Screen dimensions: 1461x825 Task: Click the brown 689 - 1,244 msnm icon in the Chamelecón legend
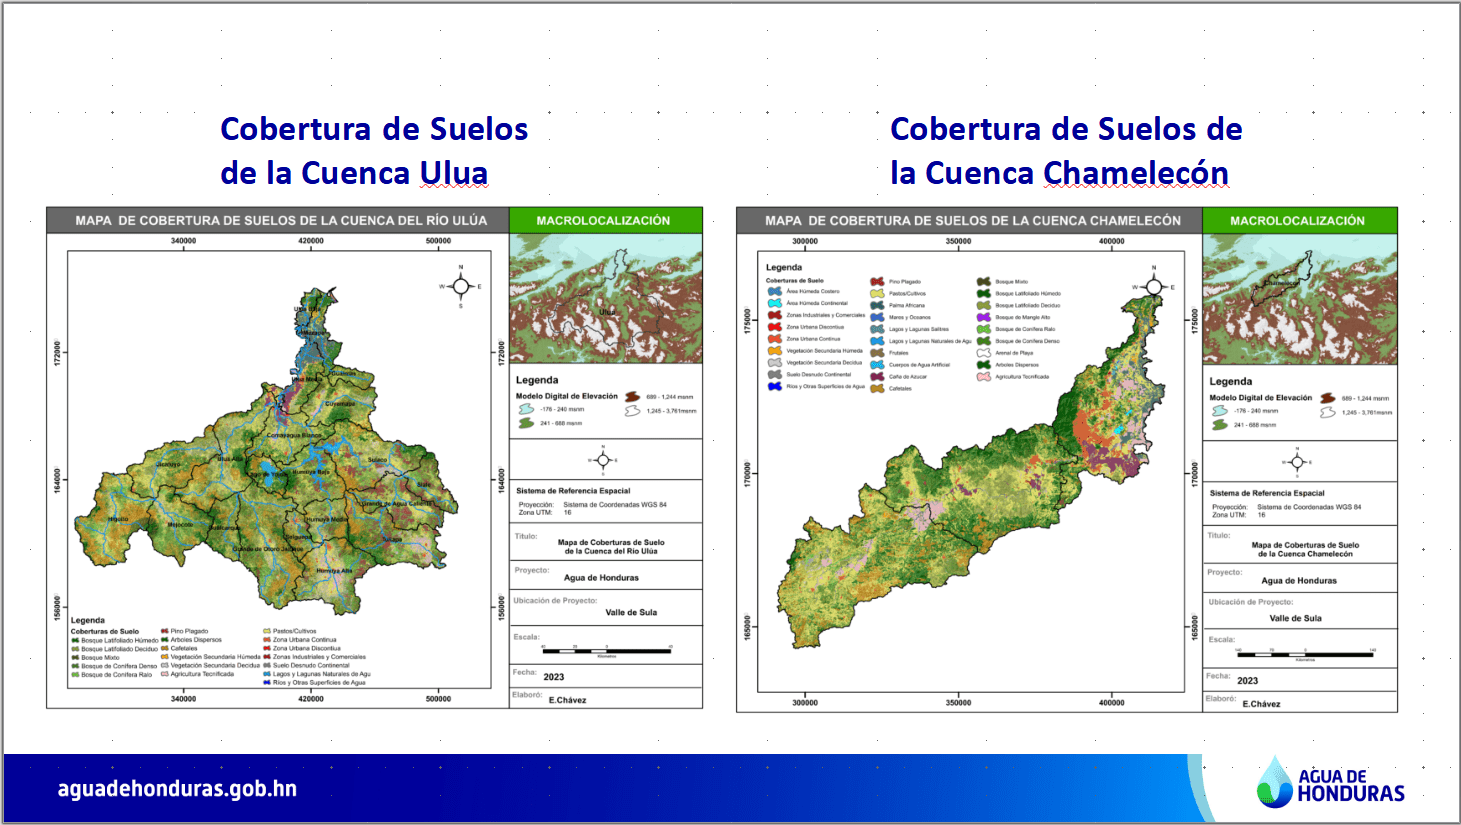tap(1327, 398)
